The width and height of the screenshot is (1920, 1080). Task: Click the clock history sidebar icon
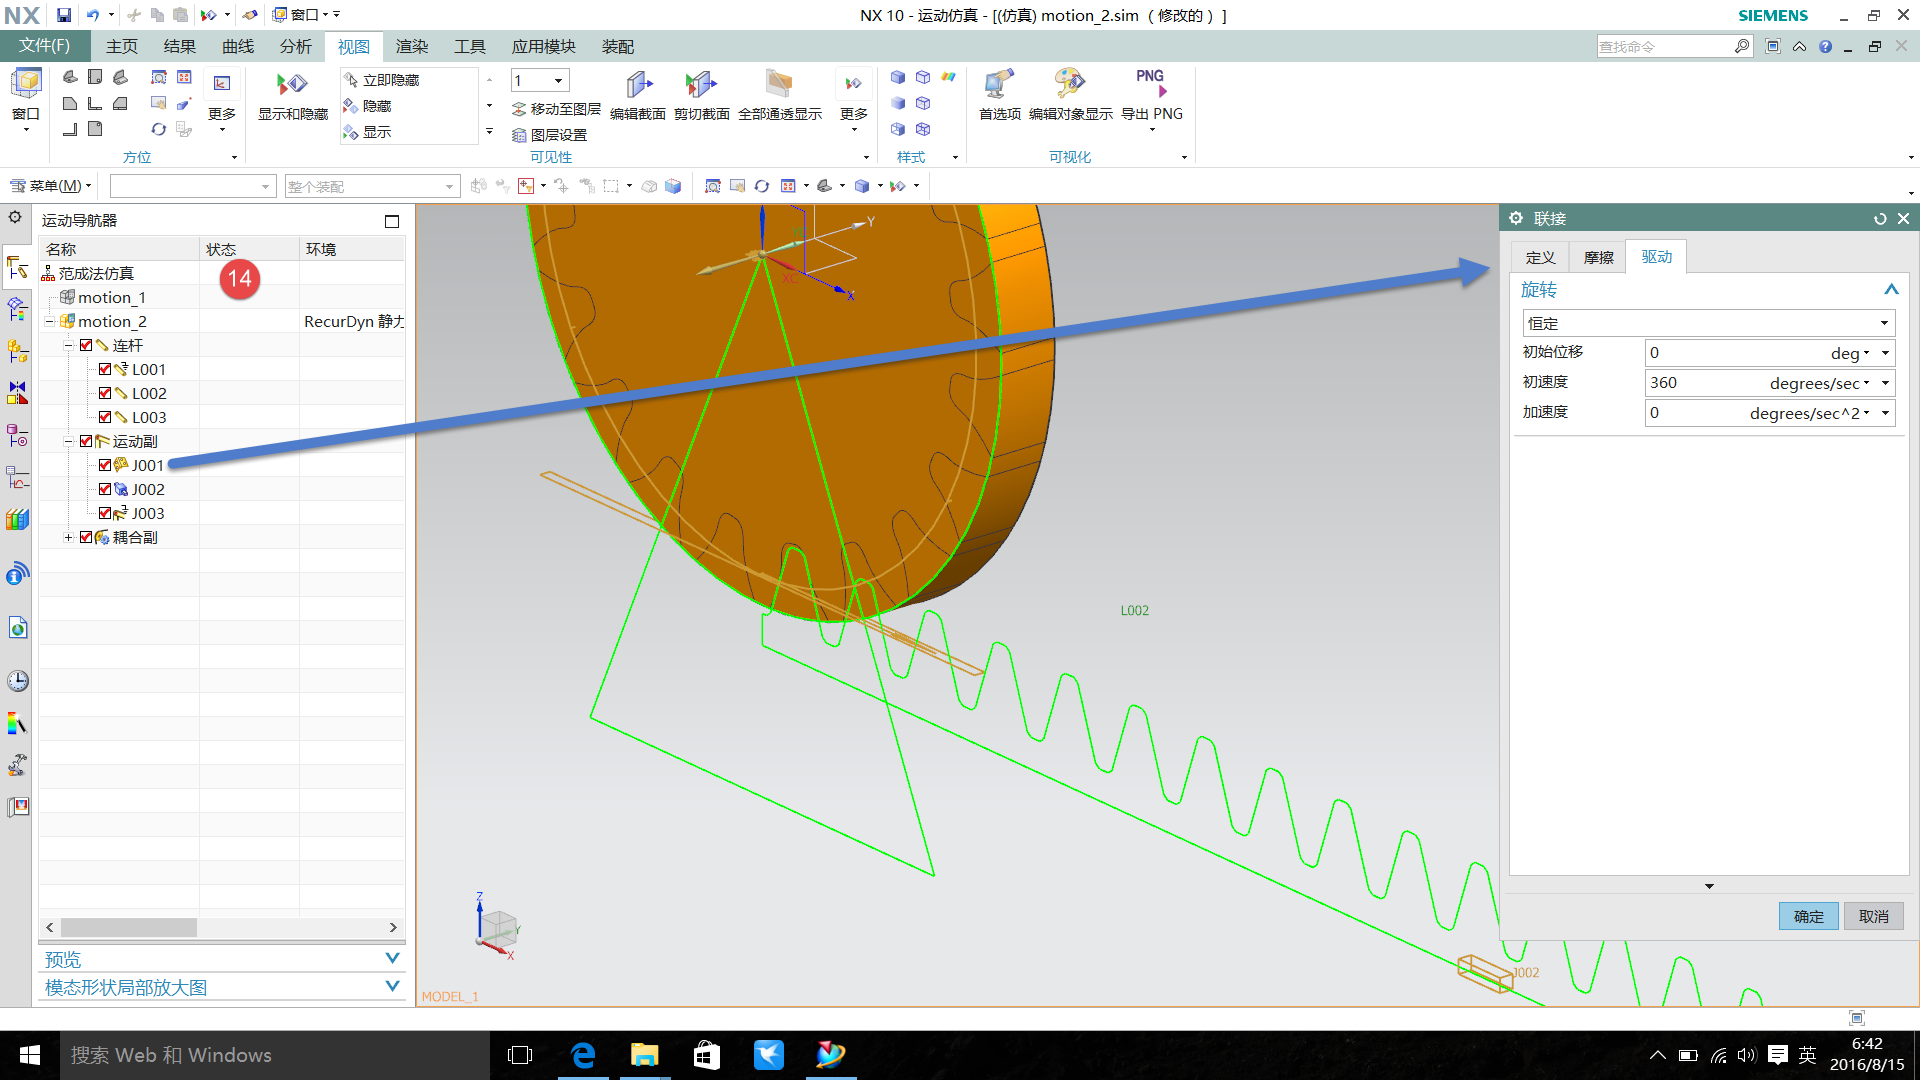click(x=17, y=681)
